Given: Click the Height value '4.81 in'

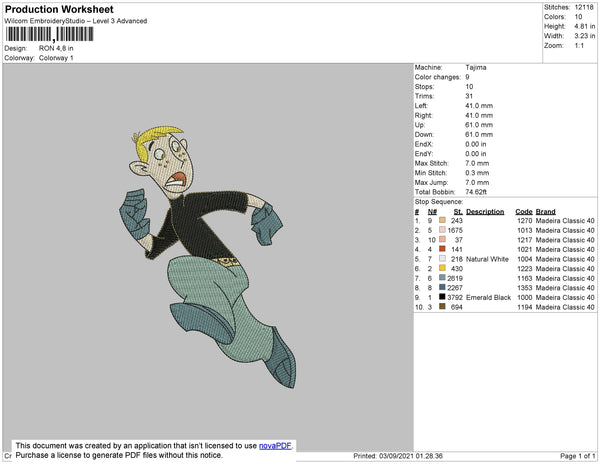Looking at the screenshot, I should coord(585,26).
